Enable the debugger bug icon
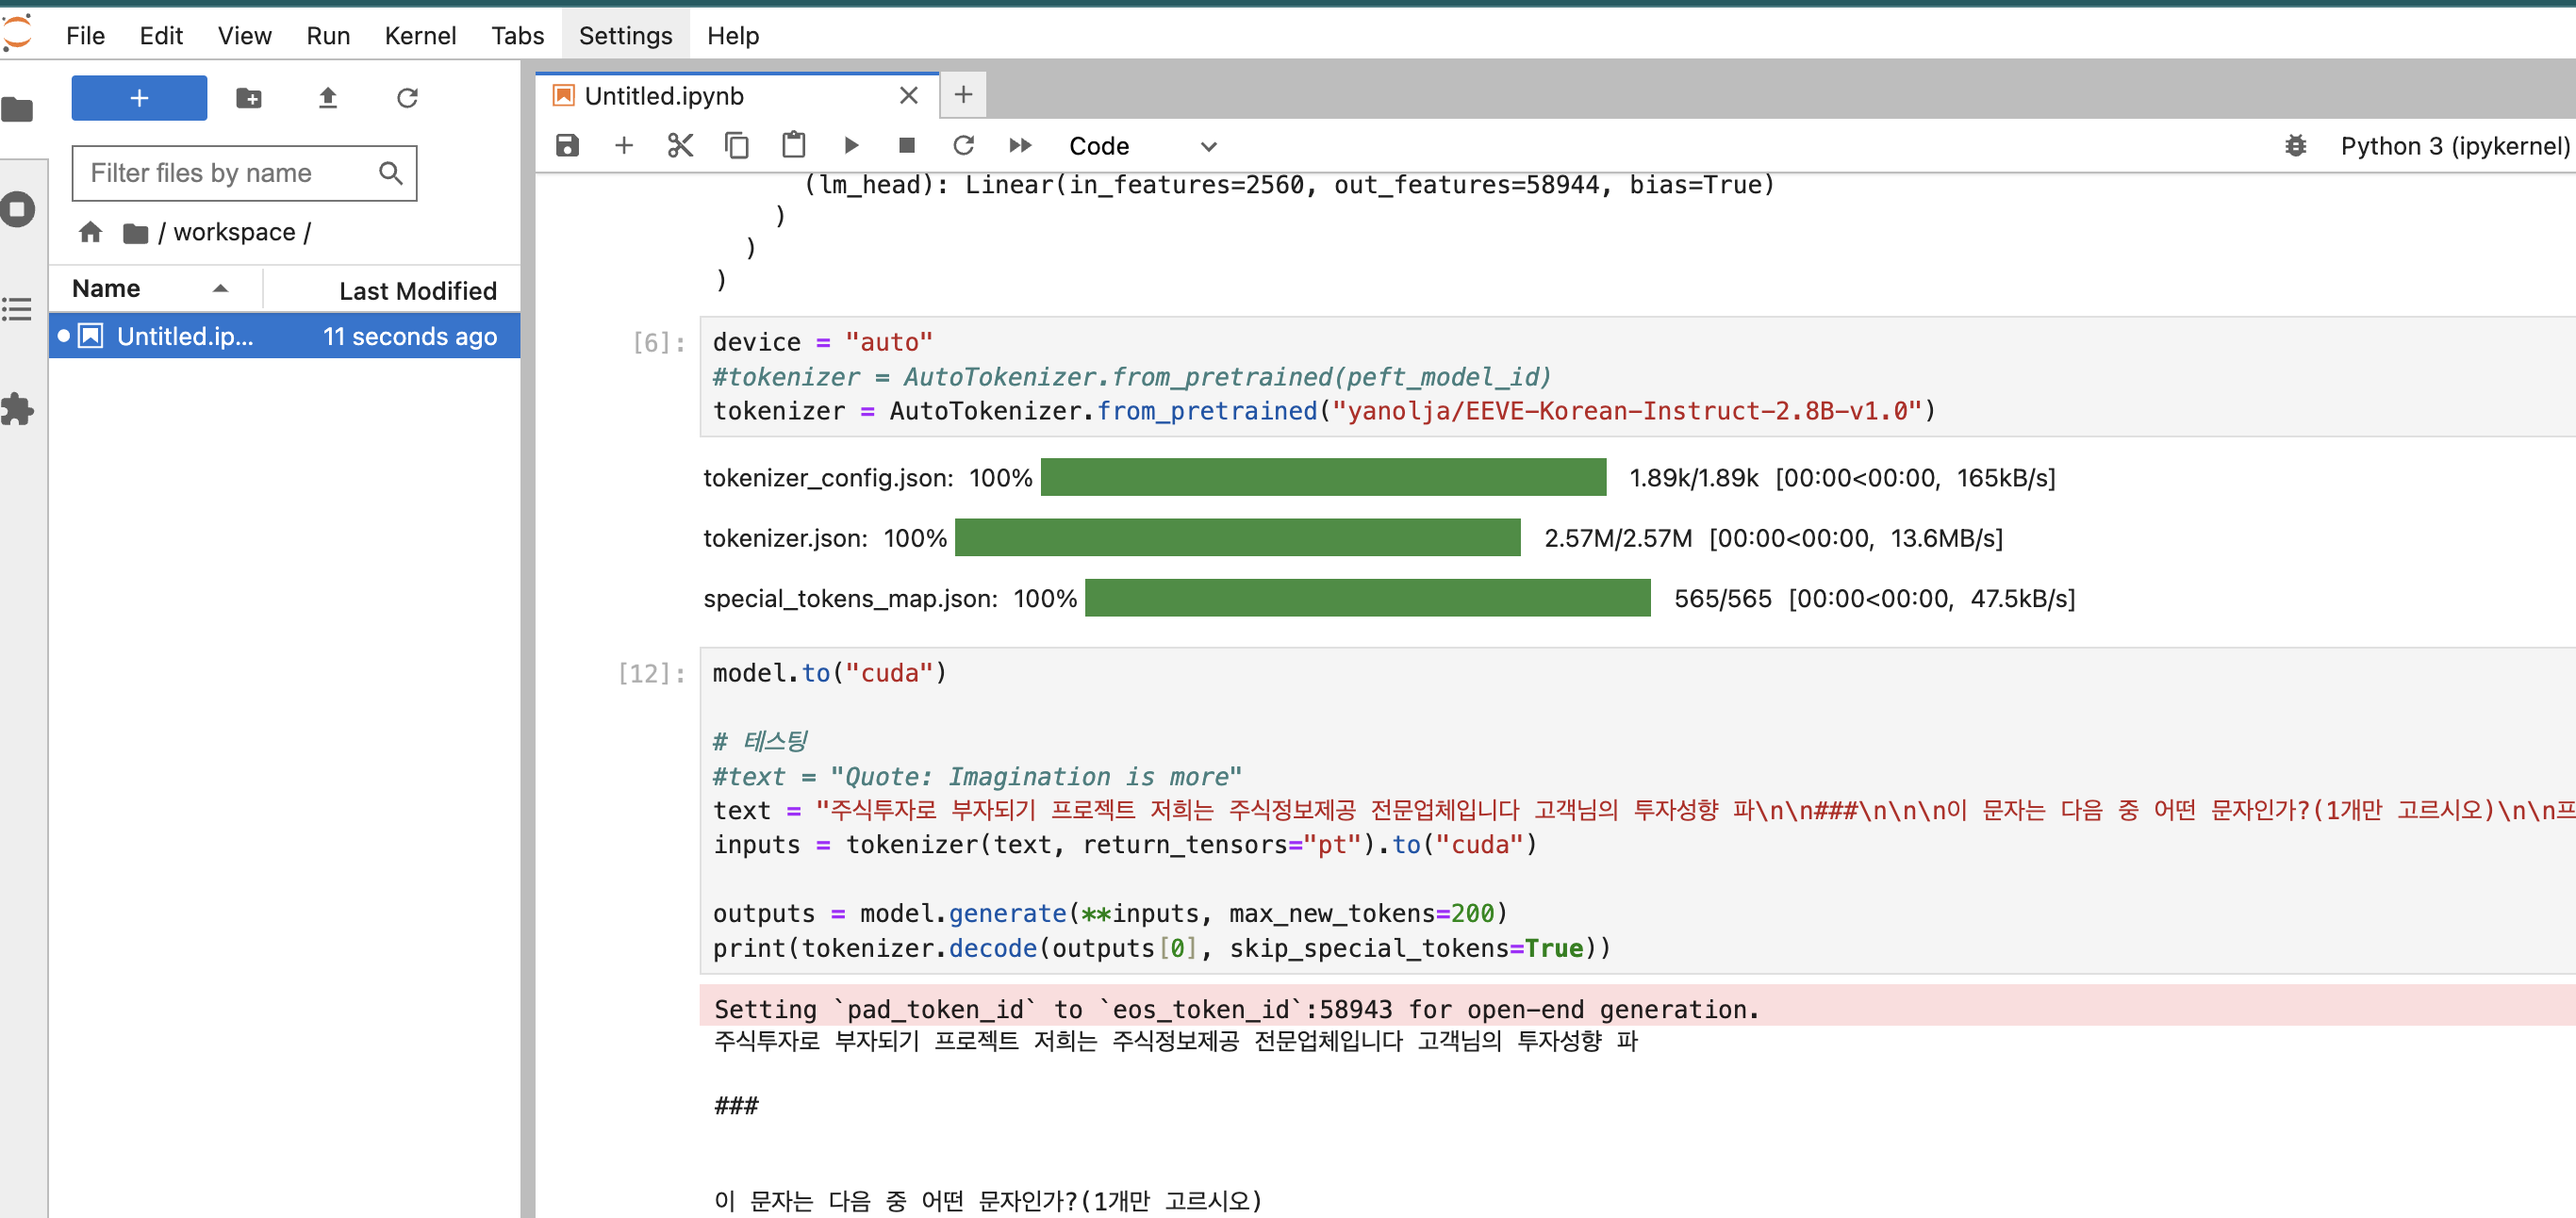2576x1218 pixels. tap(2295, 146)
